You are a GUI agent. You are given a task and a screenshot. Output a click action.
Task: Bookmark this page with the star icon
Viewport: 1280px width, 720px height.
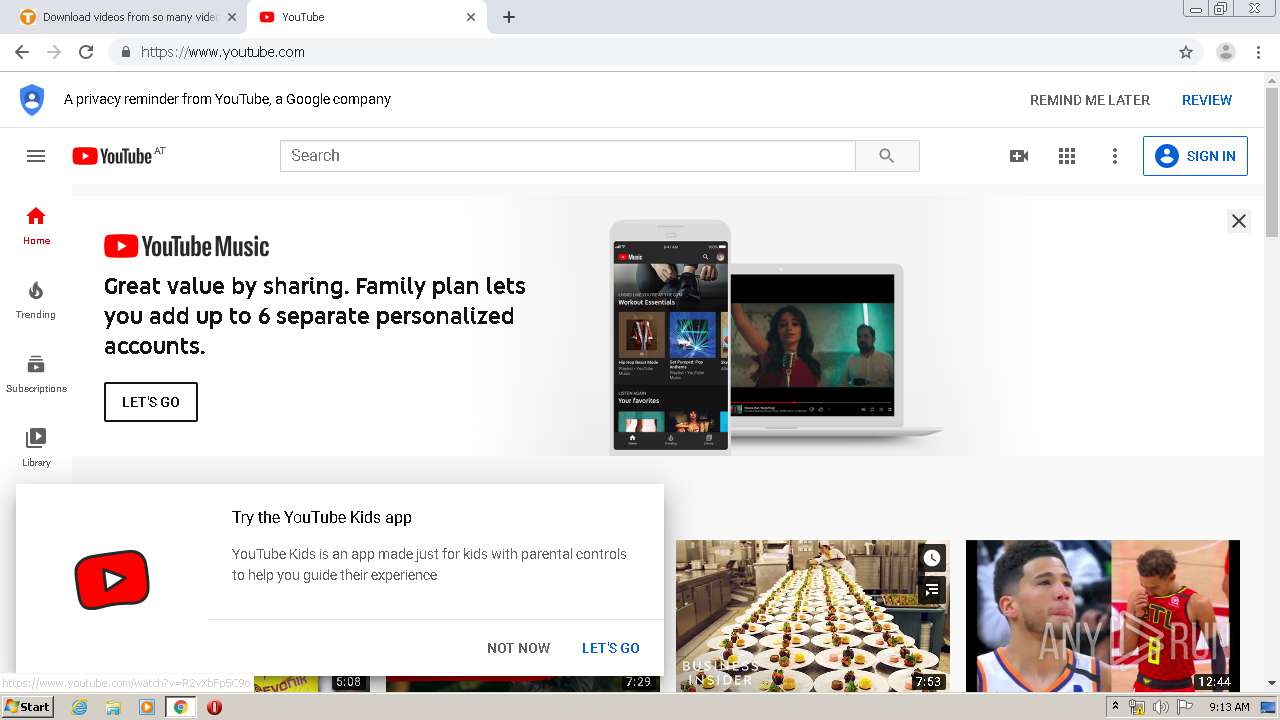pos(1186,52)
